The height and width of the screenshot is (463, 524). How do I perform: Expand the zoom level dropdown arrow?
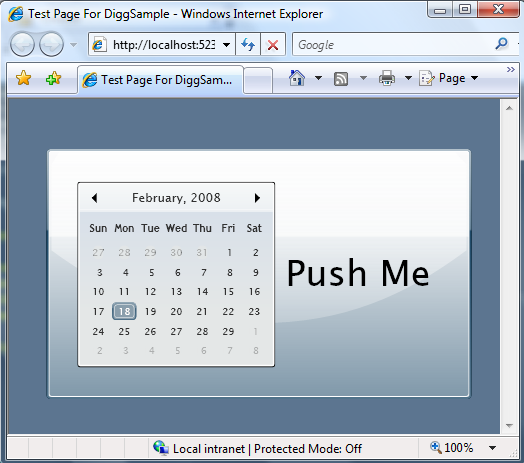pyautogui.click(x=492, y=448)
